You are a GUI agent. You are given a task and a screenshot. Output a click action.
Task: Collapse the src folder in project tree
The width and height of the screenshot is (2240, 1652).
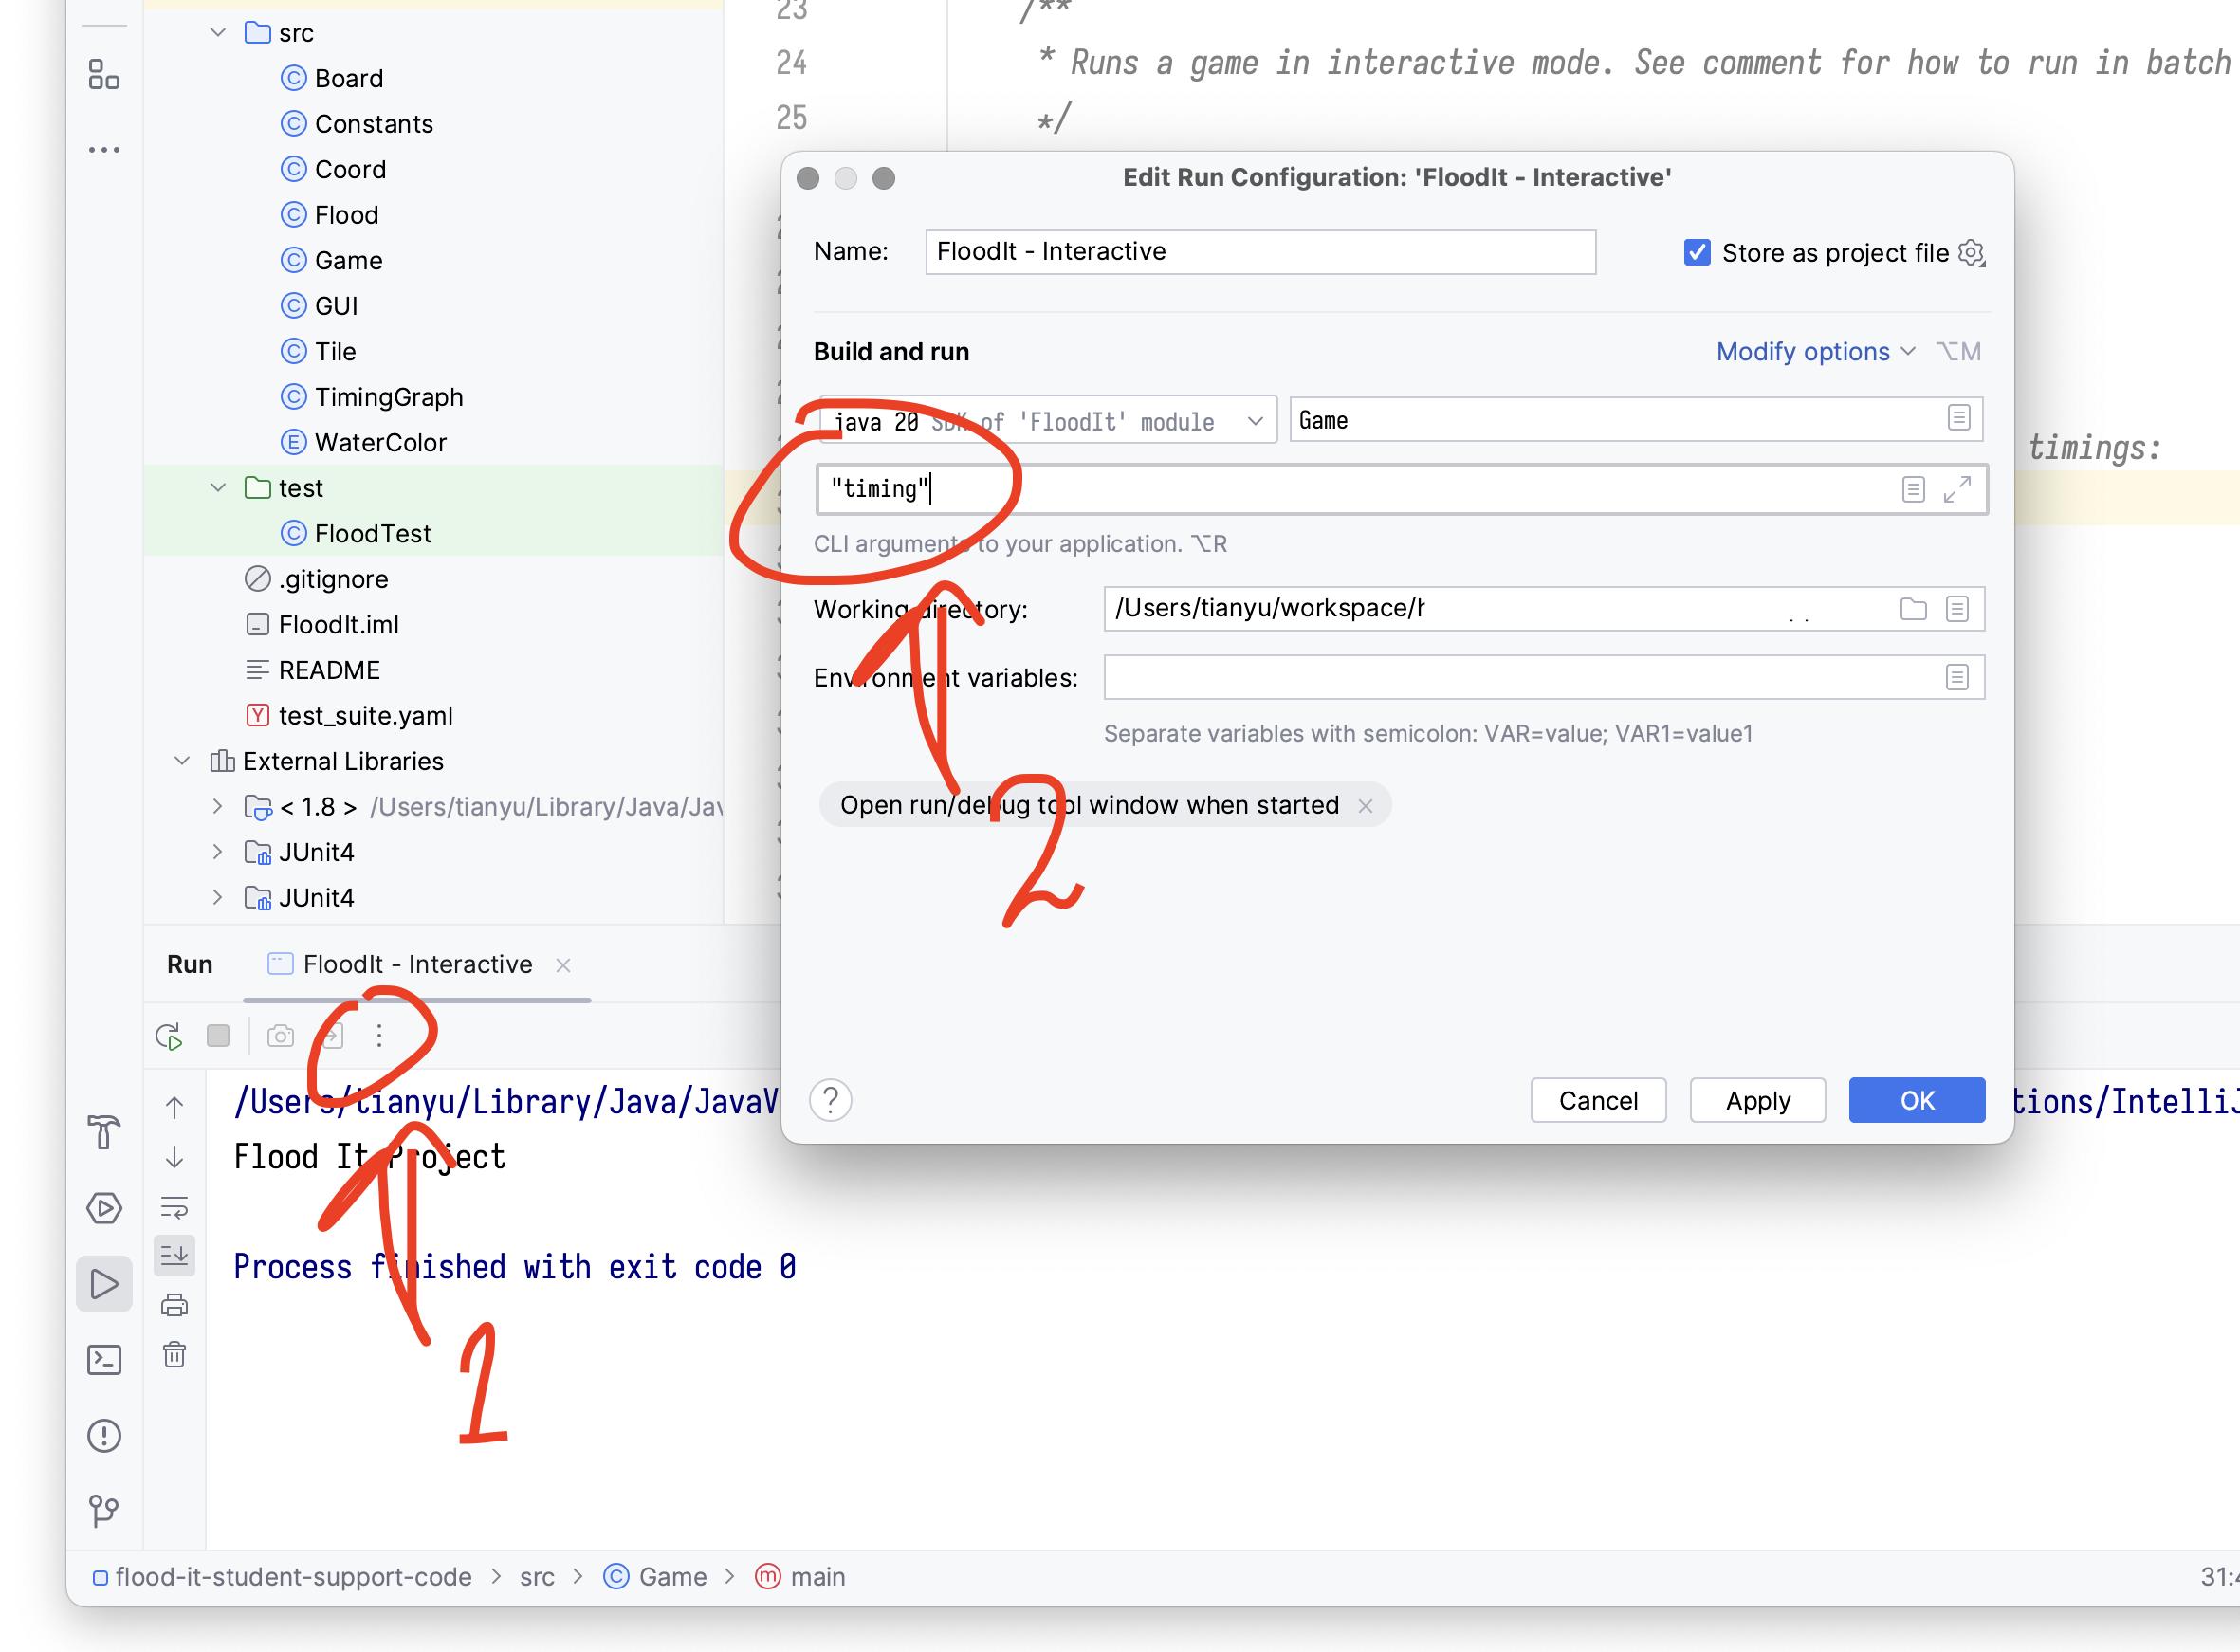pos(218,33)
